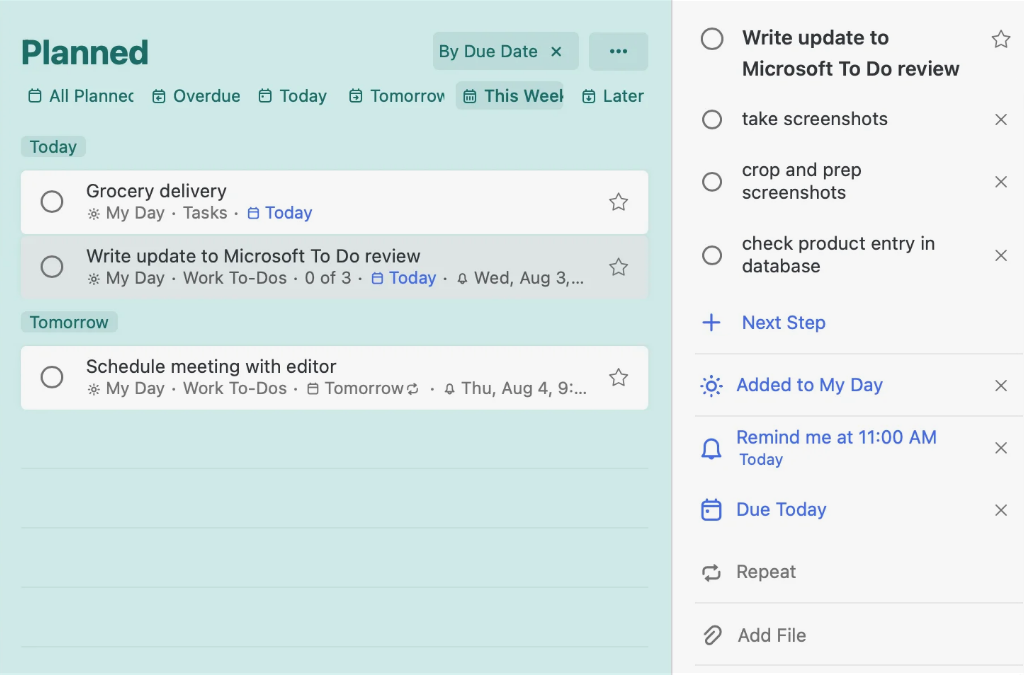Remove the take screenshots step
Image resolution: width=1024 pixels, height=675 pixels.
click(x=1000, y=119)
